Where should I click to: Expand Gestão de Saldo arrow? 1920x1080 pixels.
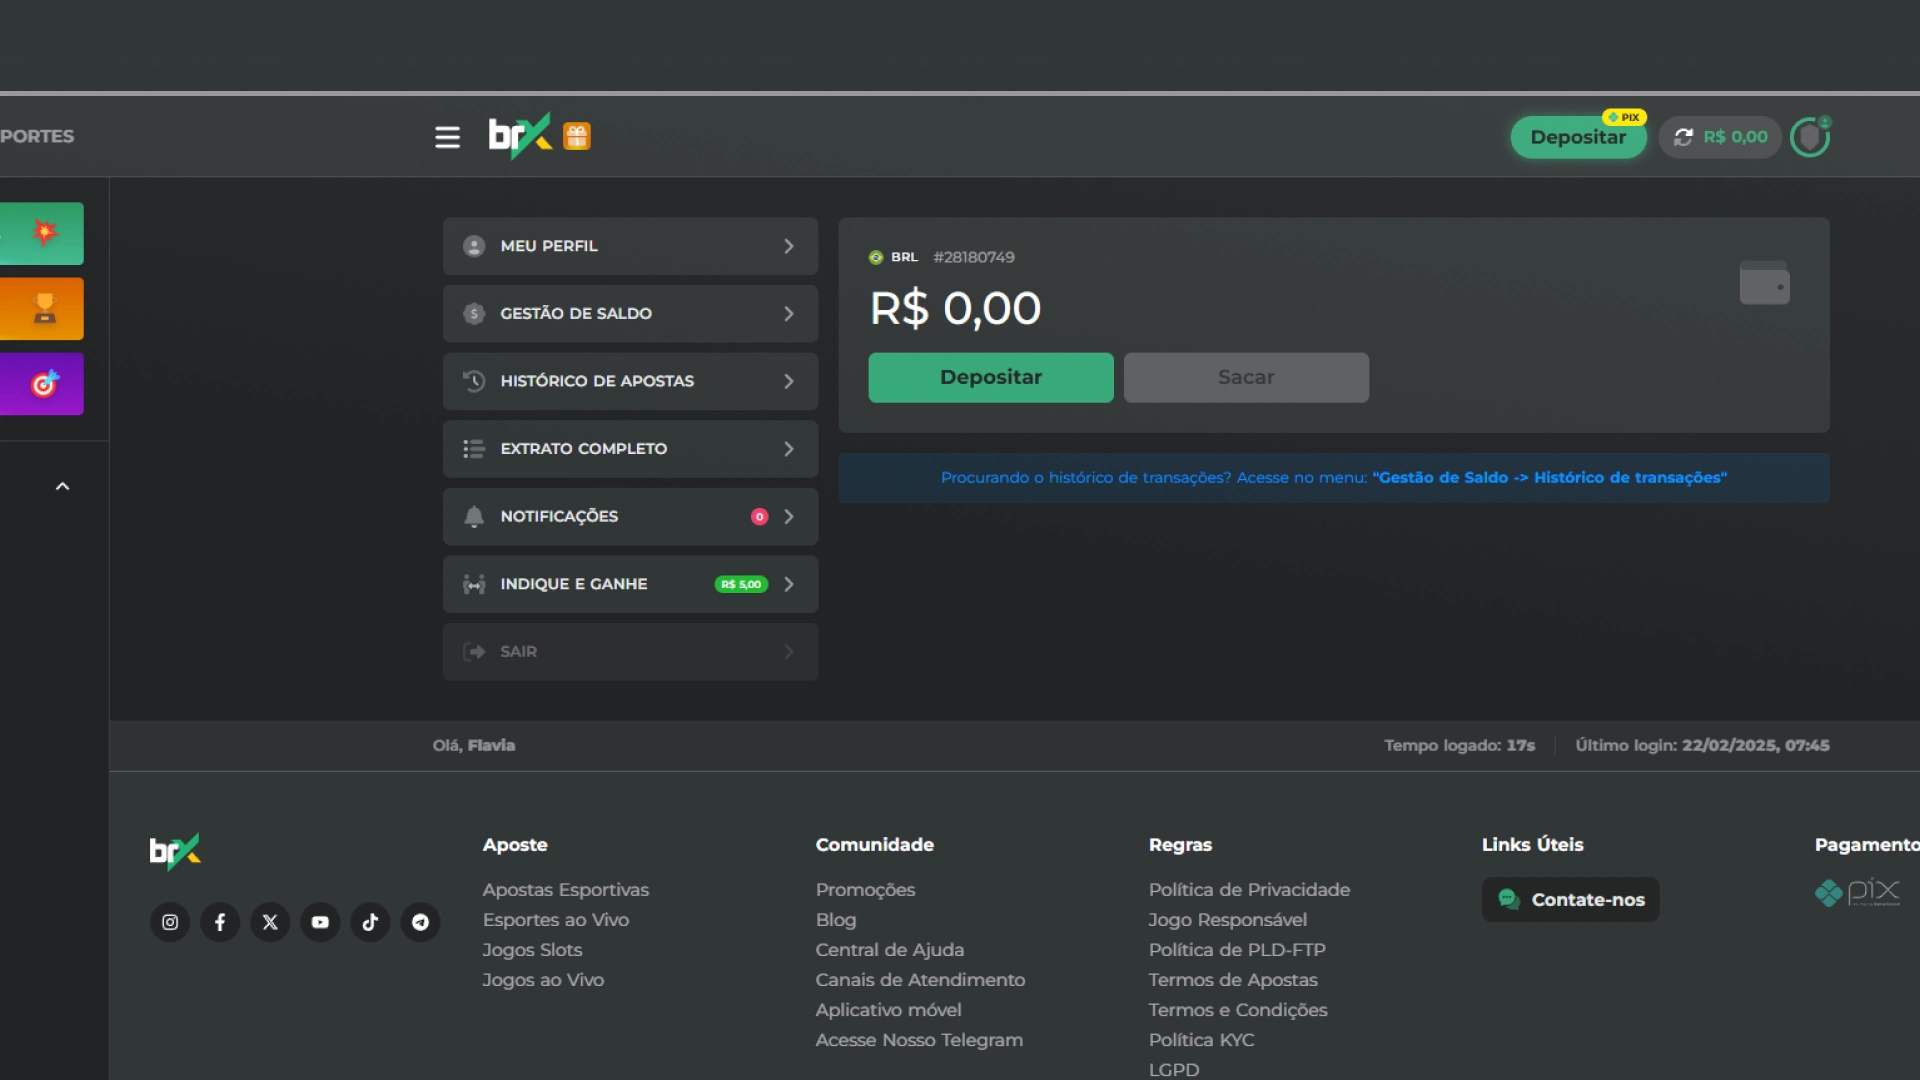pos(789,314)
